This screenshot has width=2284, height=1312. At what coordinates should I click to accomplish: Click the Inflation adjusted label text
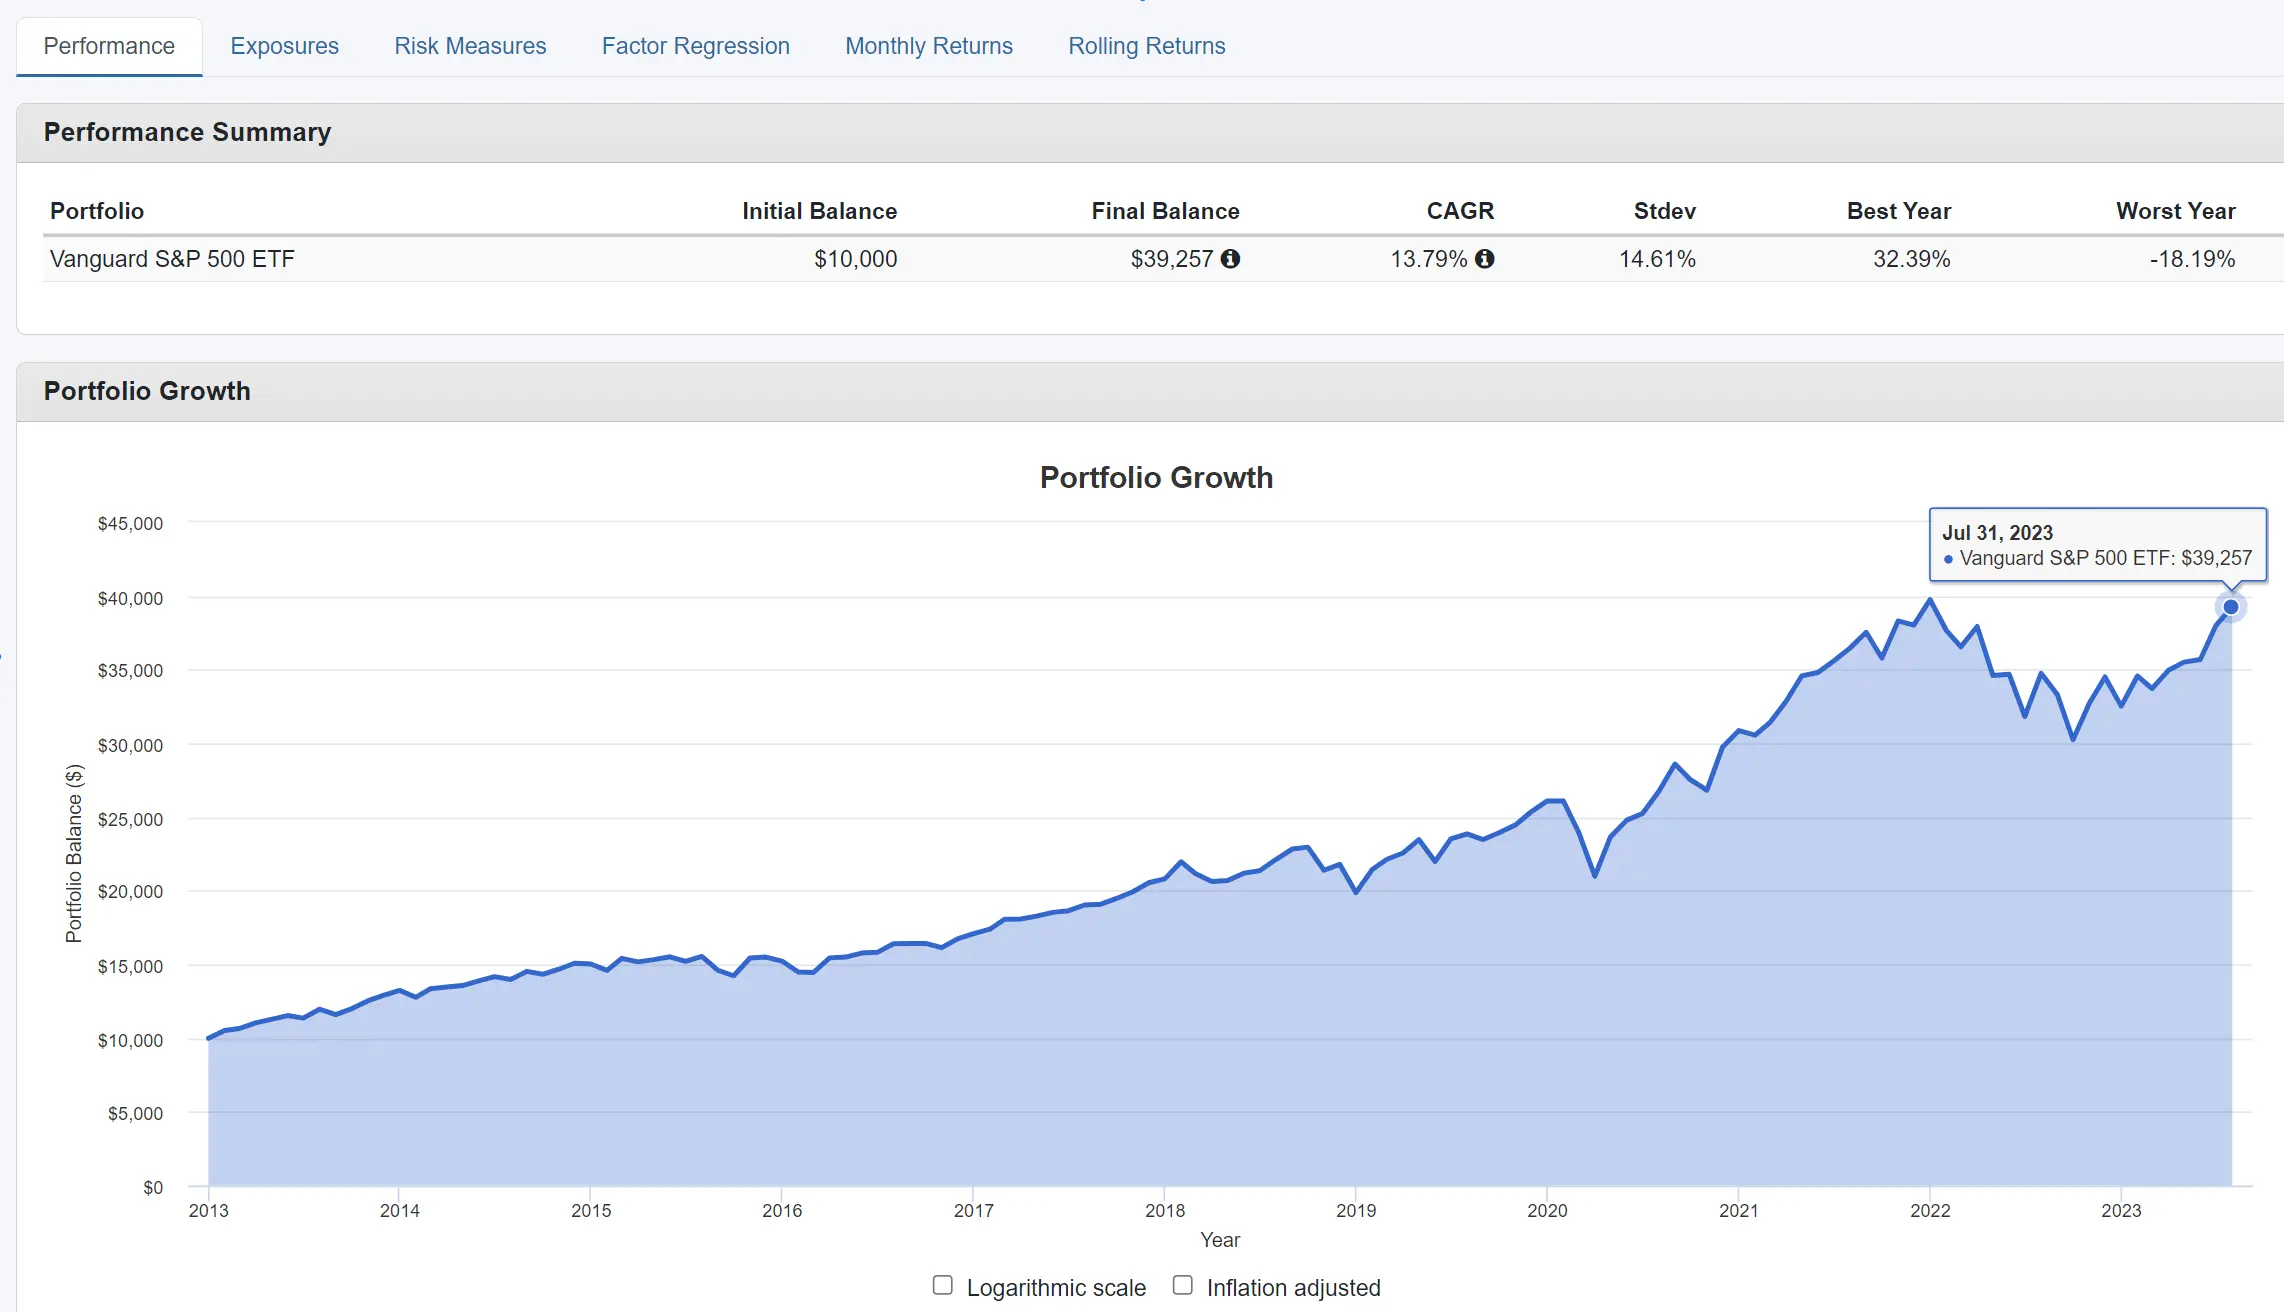(x=1293, y=1287)
